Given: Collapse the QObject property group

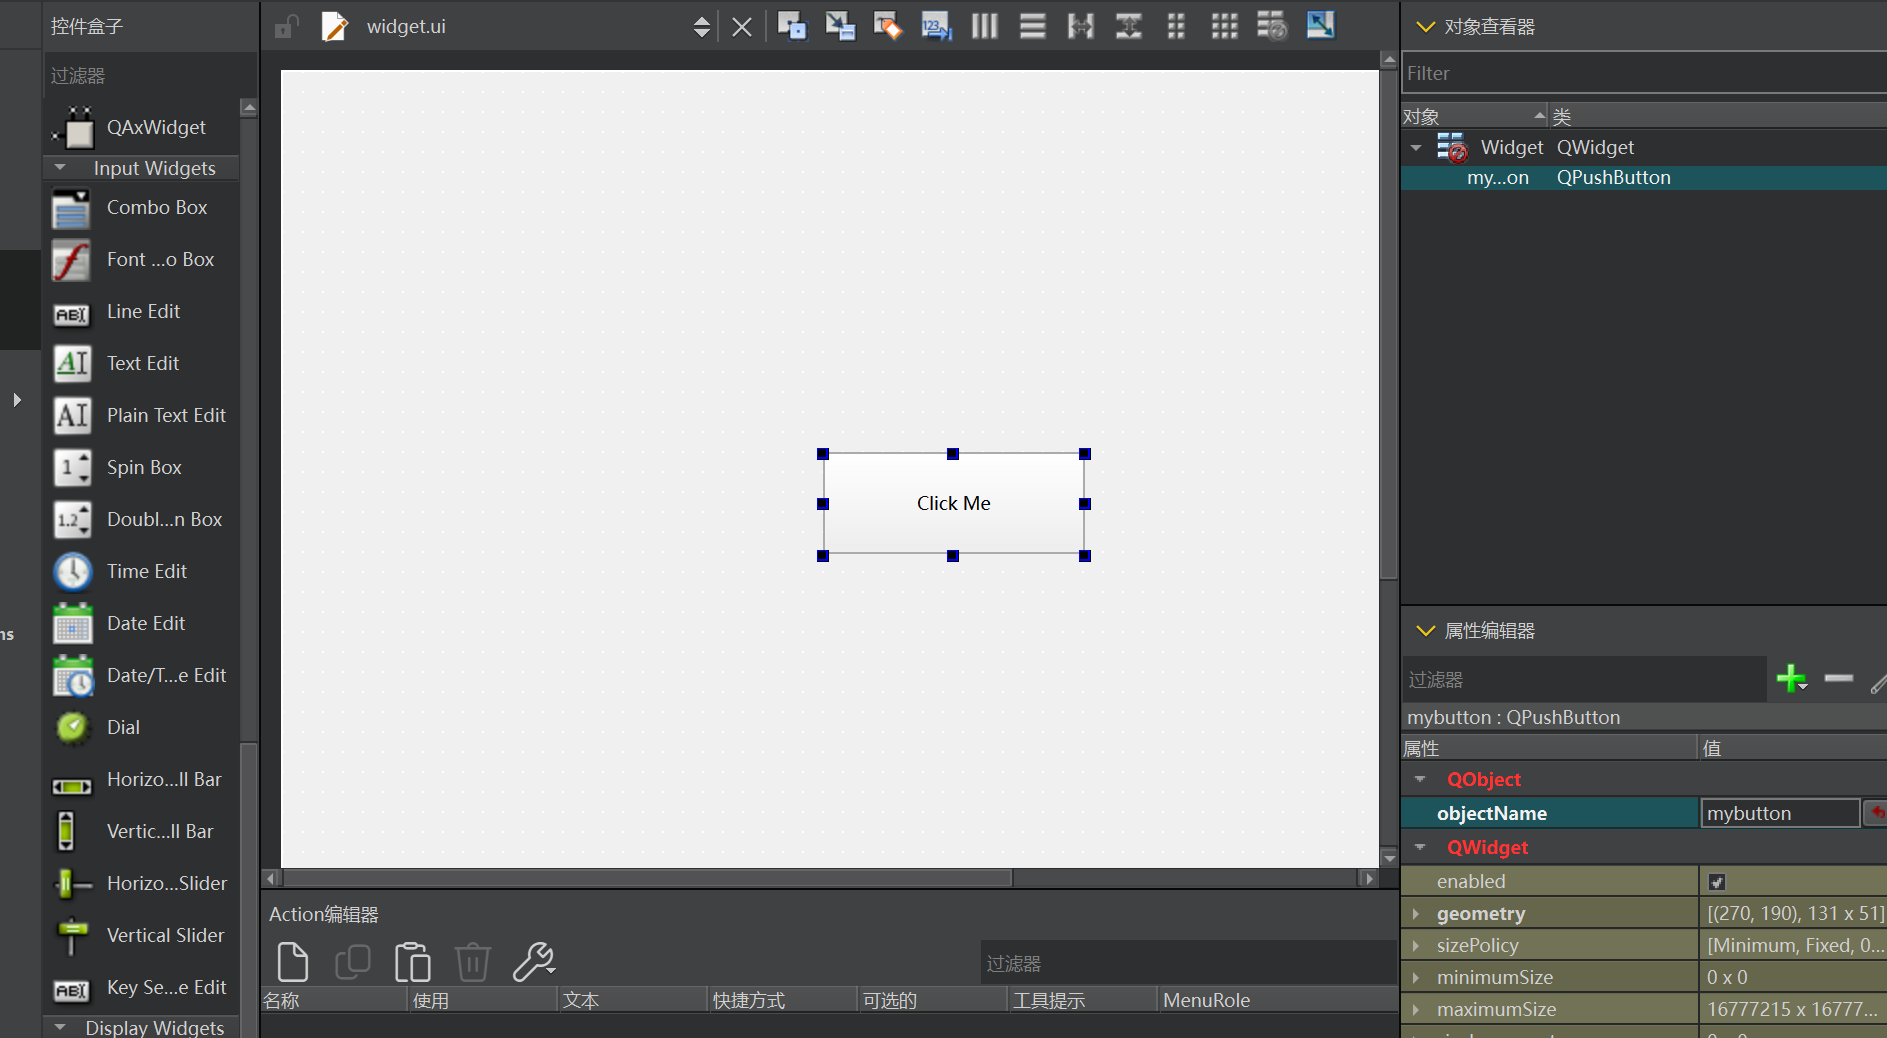Looking at the screenshot, I should pos(1420,779).
